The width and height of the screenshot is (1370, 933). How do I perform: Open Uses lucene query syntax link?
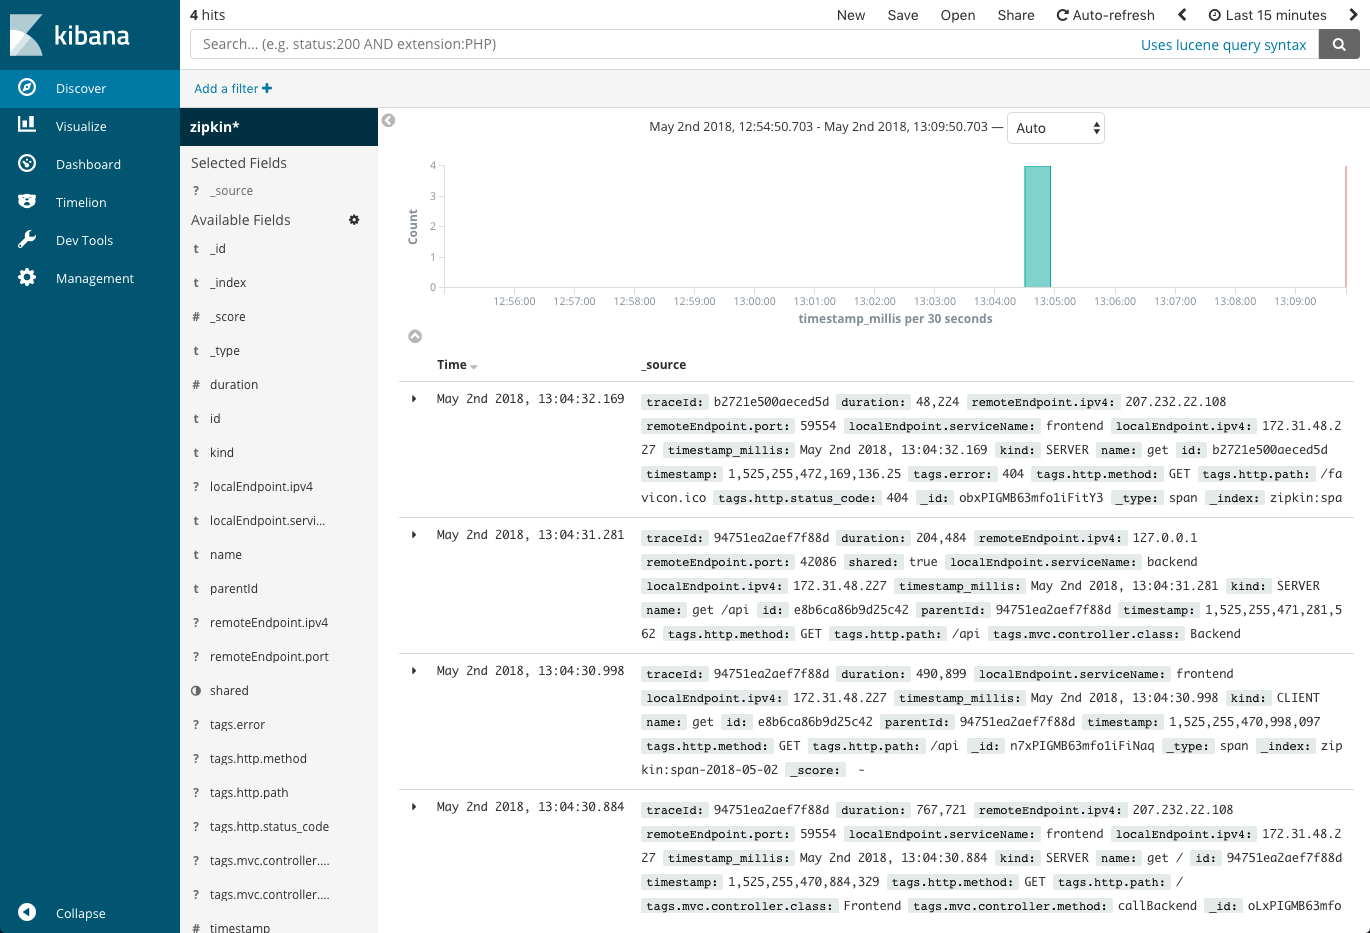click(x=1223, y=45)
